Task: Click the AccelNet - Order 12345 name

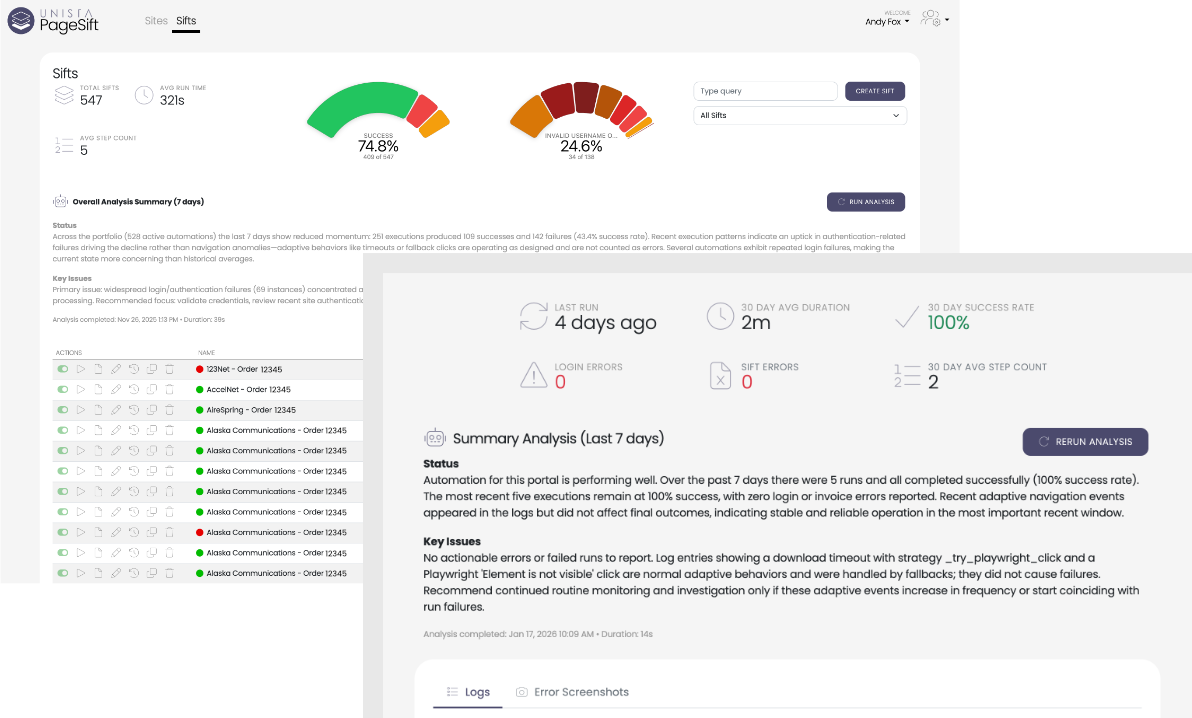Action: point(249,389)
